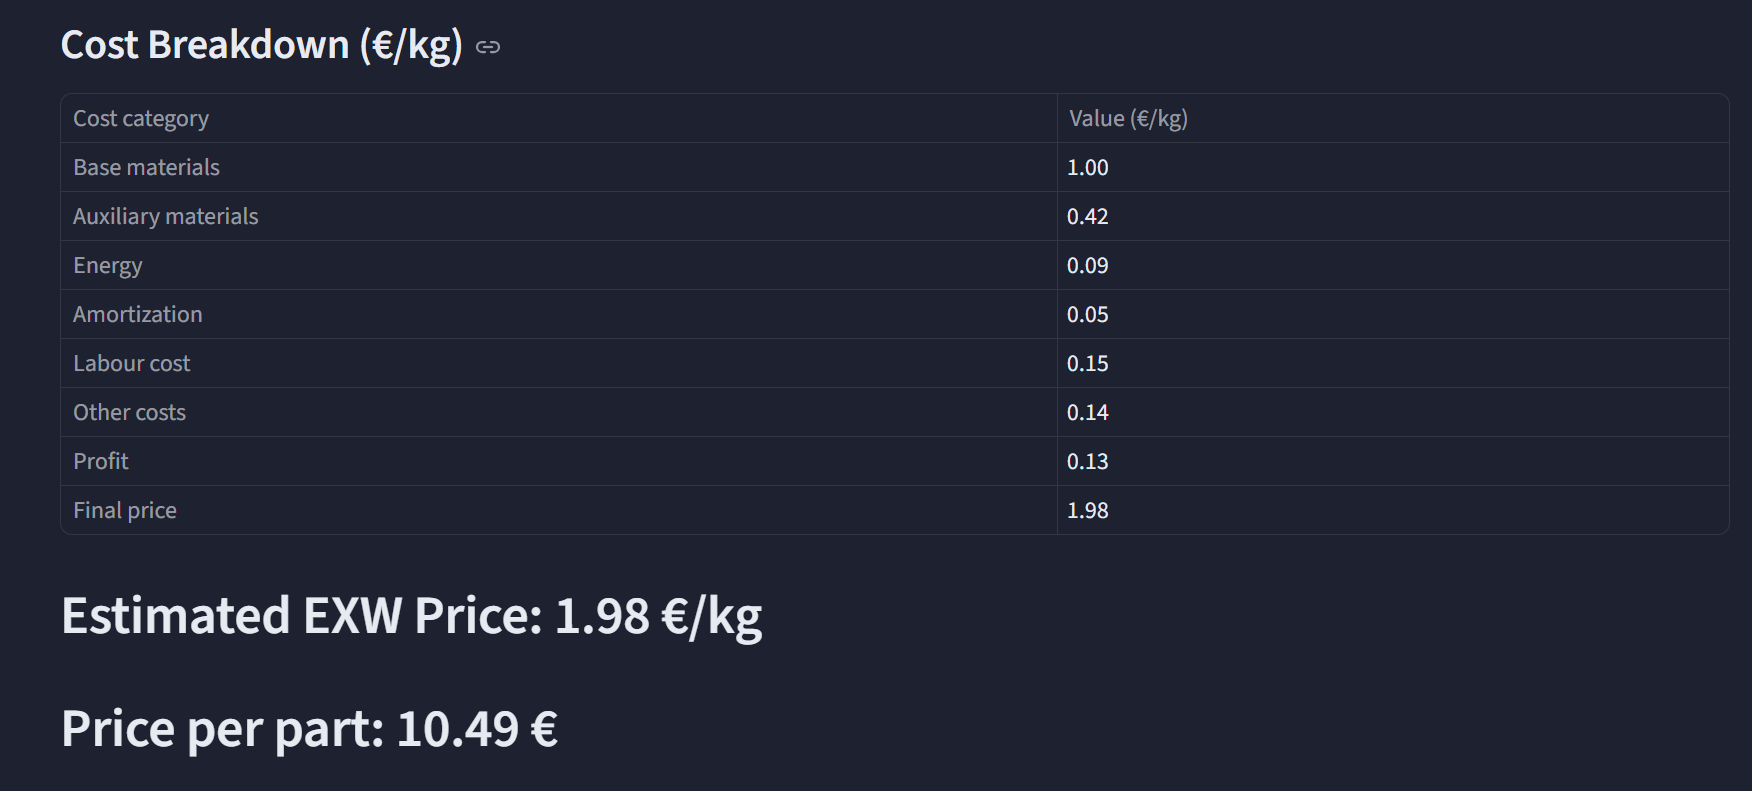
Task: Click the Price per part heading
Action: (309, 728)
